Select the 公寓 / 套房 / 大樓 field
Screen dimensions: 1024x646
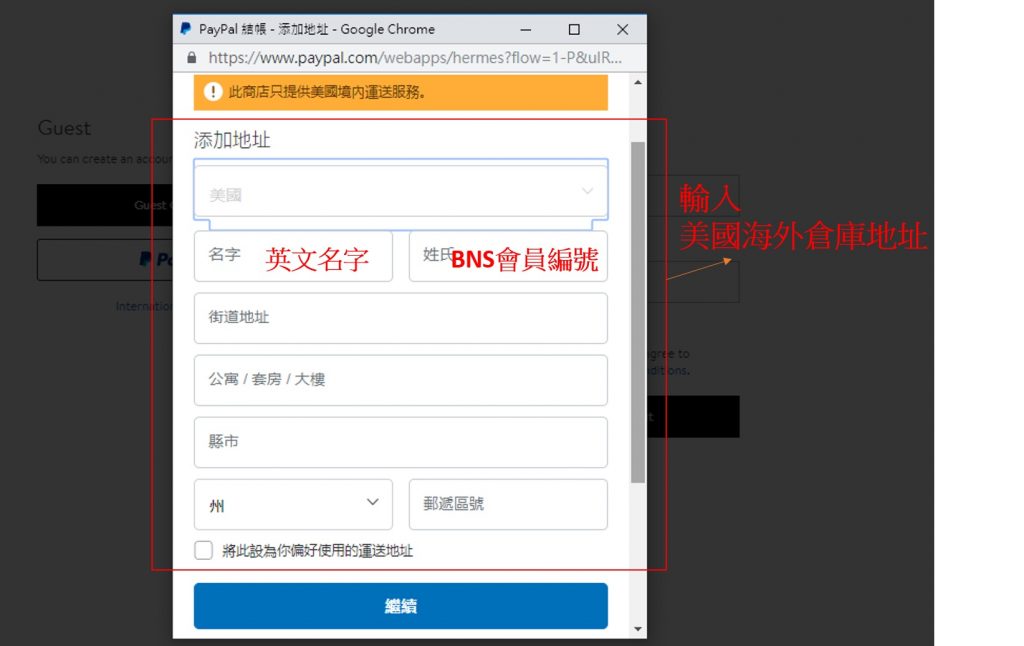[400, 380]
